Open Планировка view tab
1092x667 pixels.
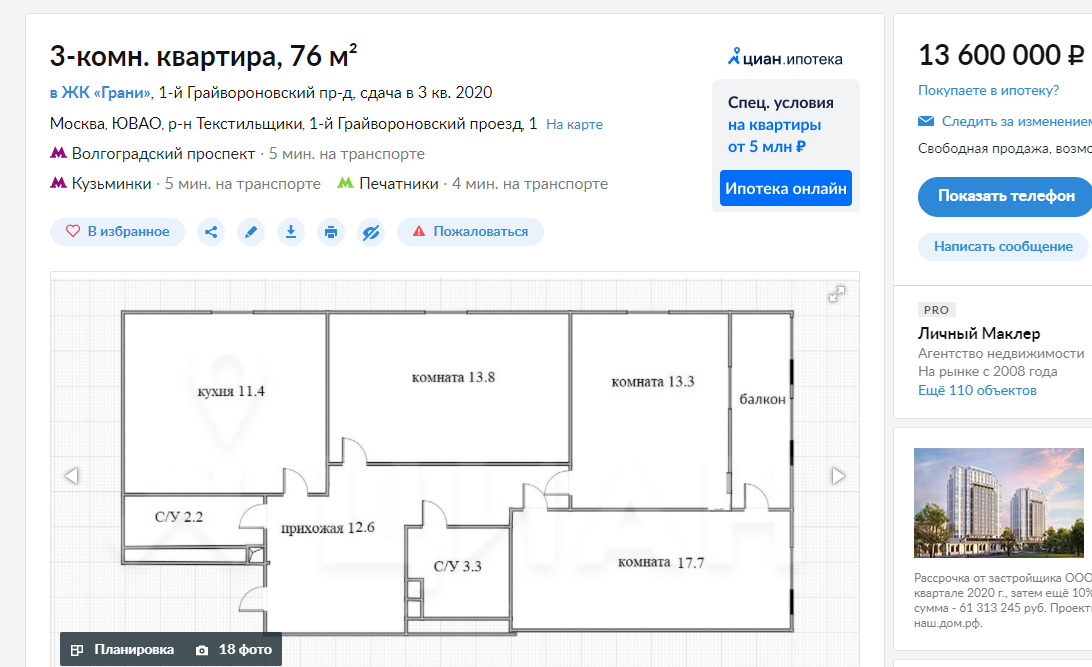[x=123, y=650]
